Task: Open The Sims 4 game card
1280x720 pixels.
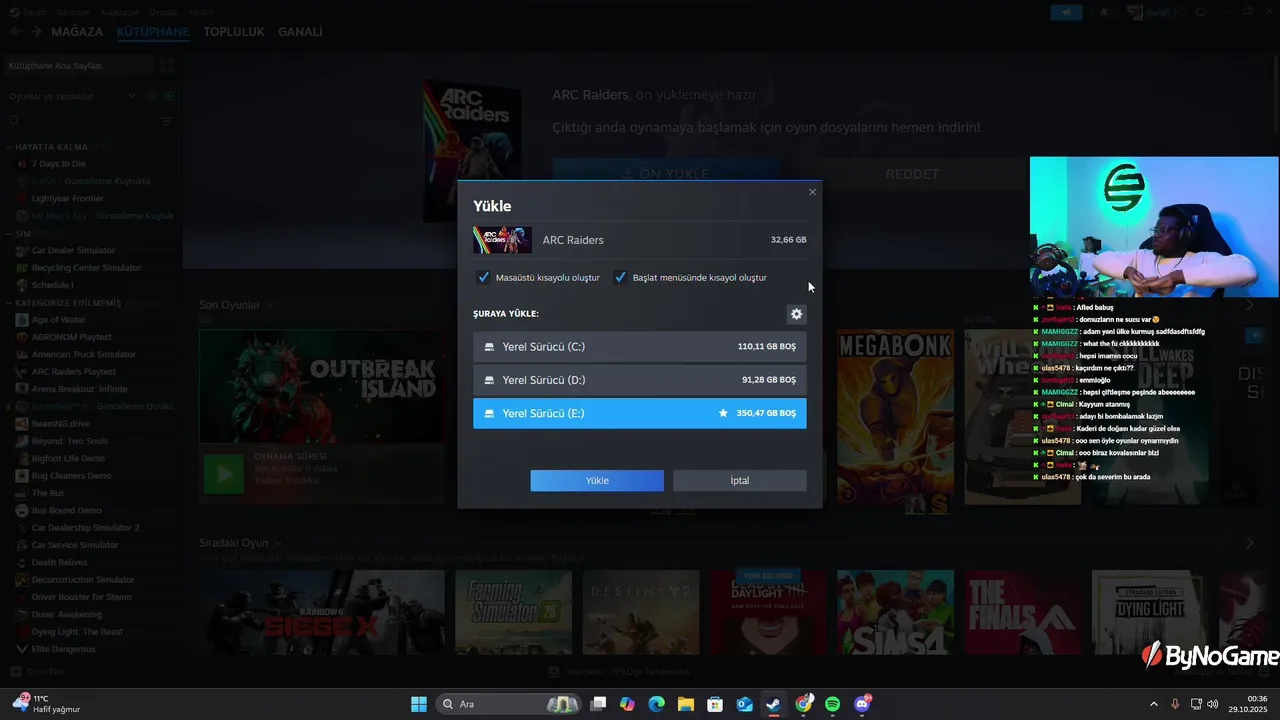Action: (x=895, y=612)
